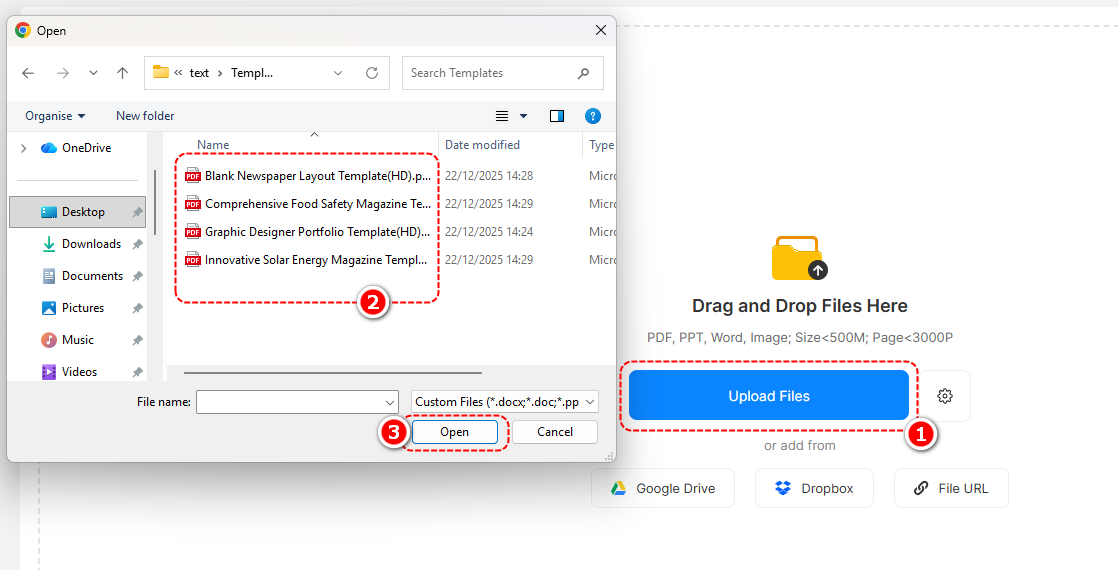Click the 22/12/2025 14:24 date cell
The height and width of the screenshot is (570, 1118).
489,232
